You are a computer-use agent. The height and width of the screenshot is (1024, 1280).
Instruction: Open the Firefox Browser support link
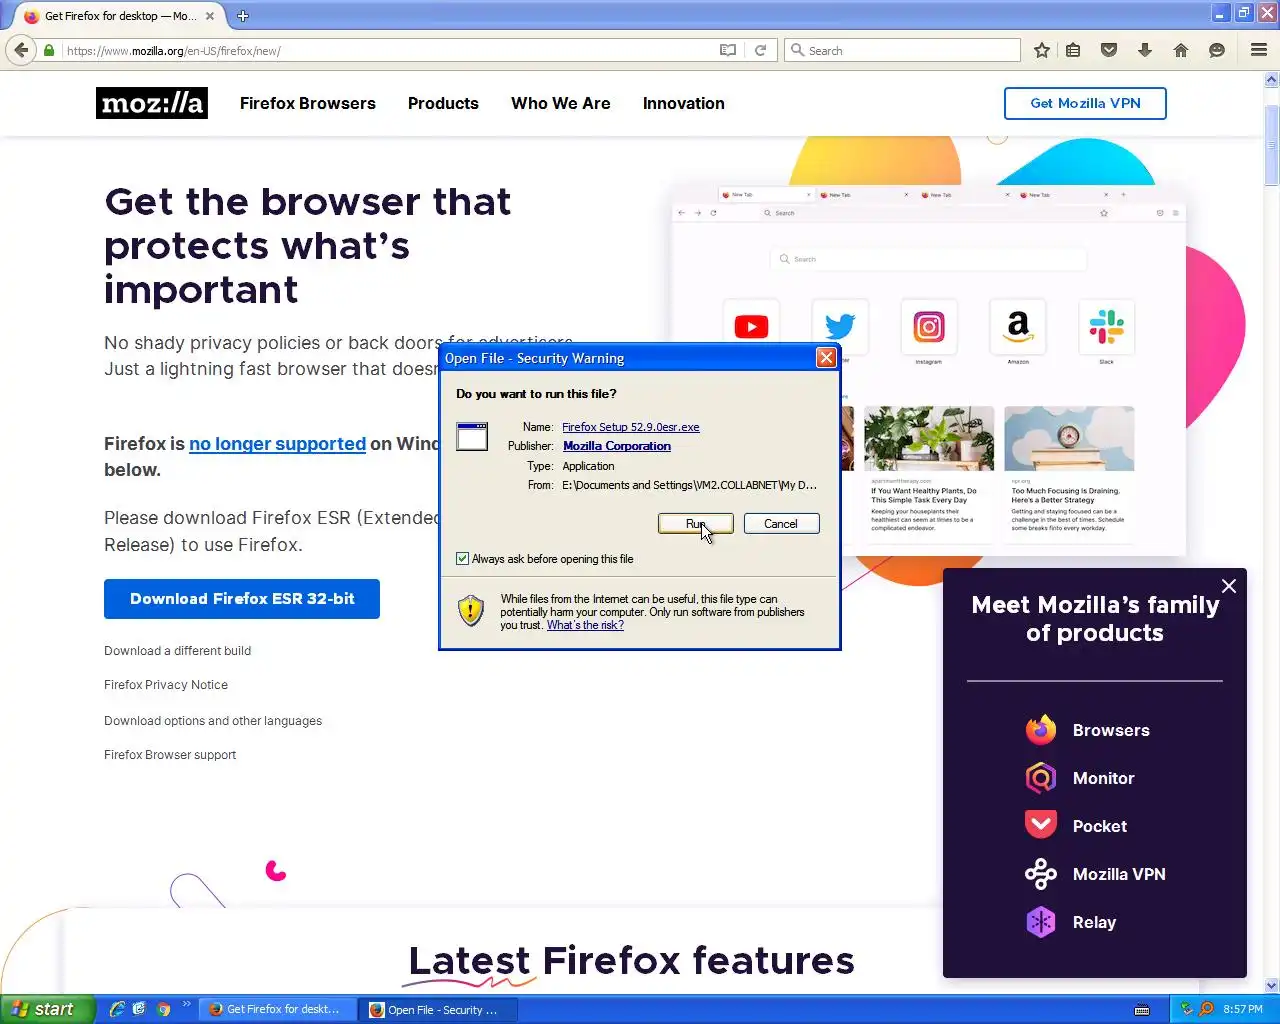pos(170,755)
